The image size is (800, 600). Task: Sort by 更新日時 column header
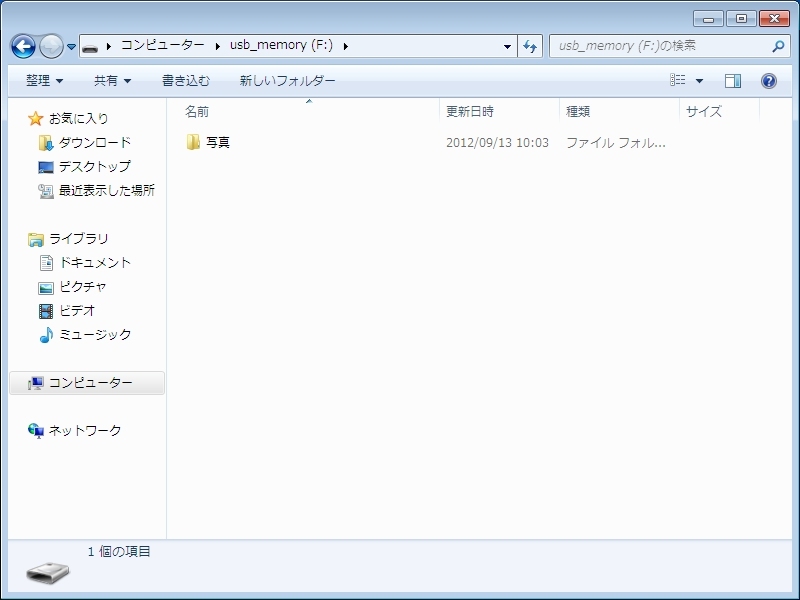click(x=470, y=111)
